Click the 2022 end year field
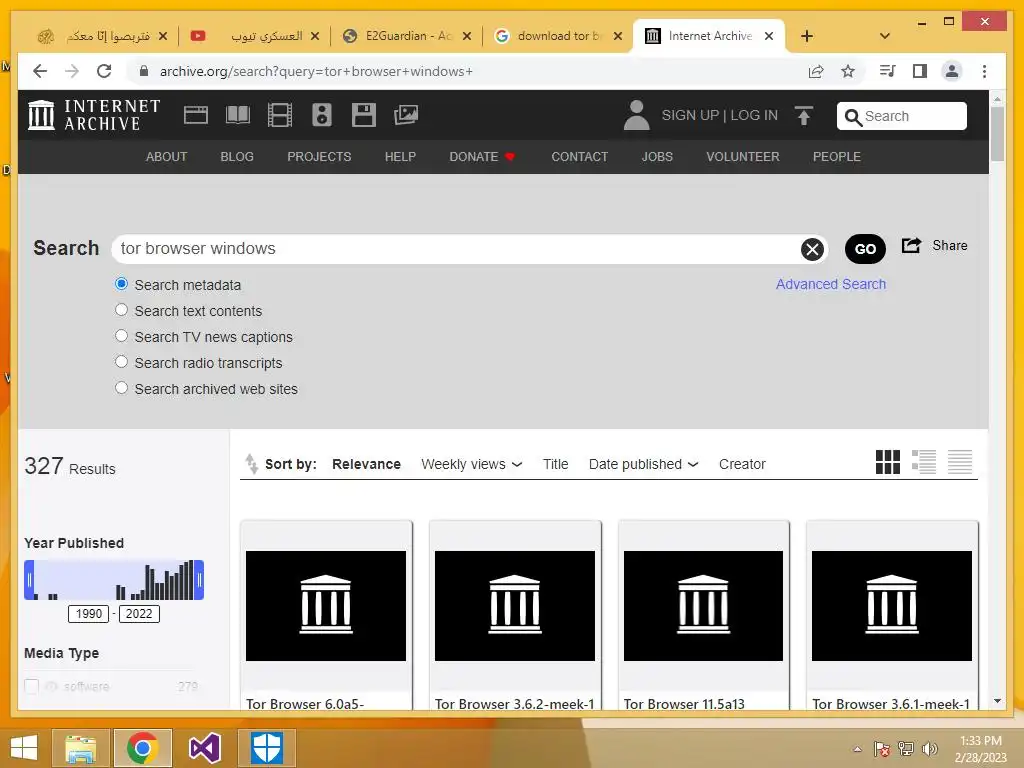 (x=139, y=614)
